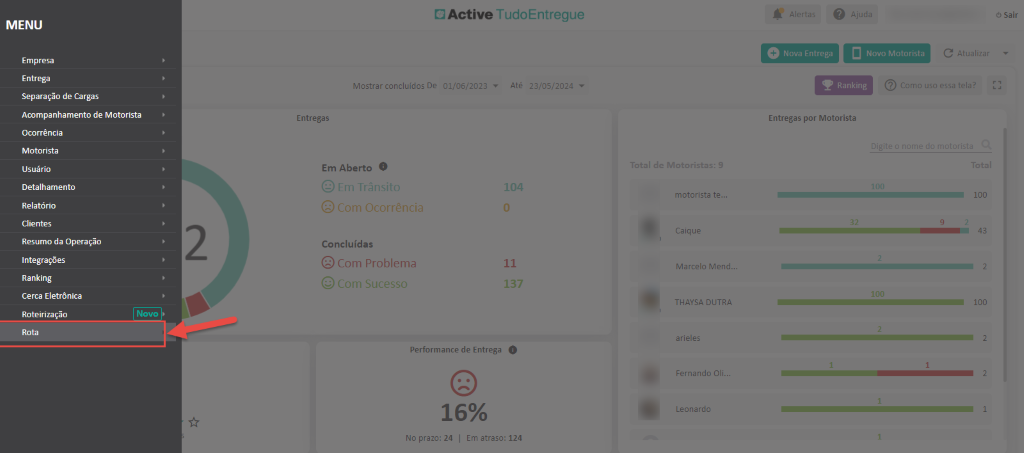Click the motorista search field
The image size is (1024, 453).
pyautogui.click(x=923, y=146)
